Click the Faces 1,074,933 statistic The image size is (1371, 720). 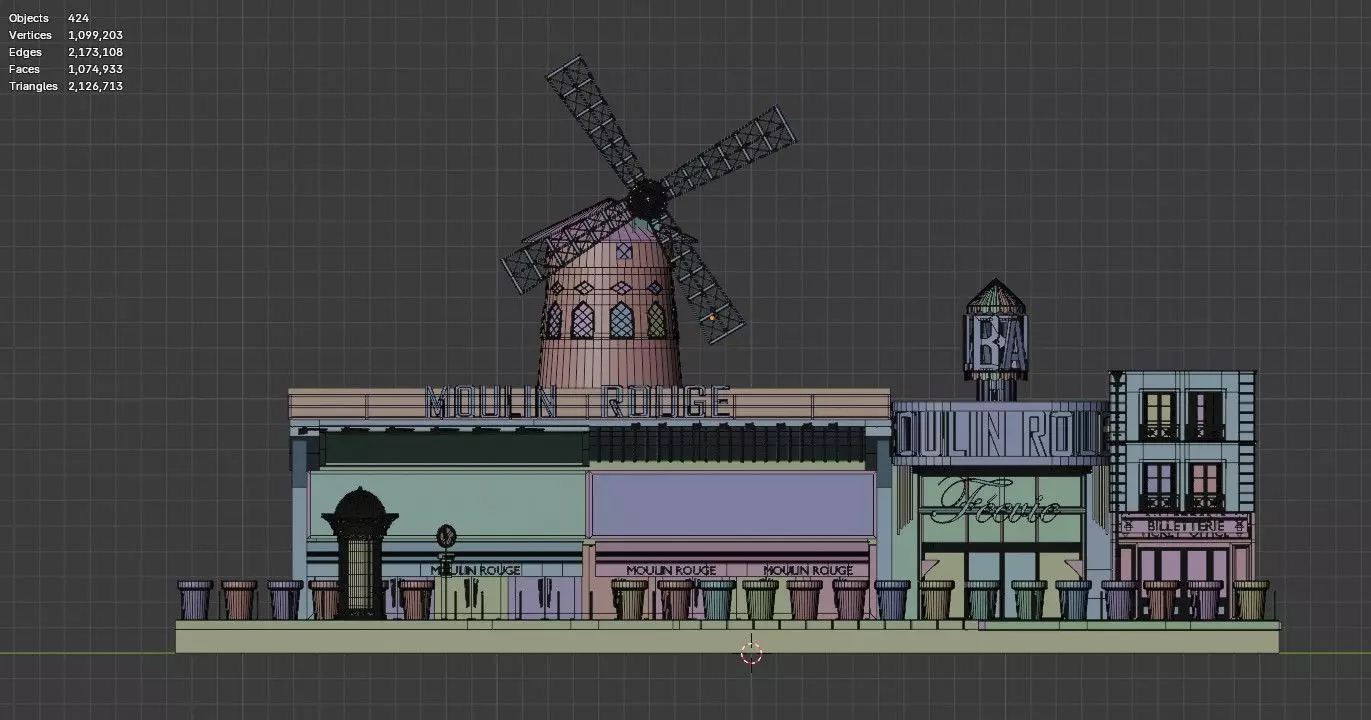pyautogui.click(x=66, y=69)
